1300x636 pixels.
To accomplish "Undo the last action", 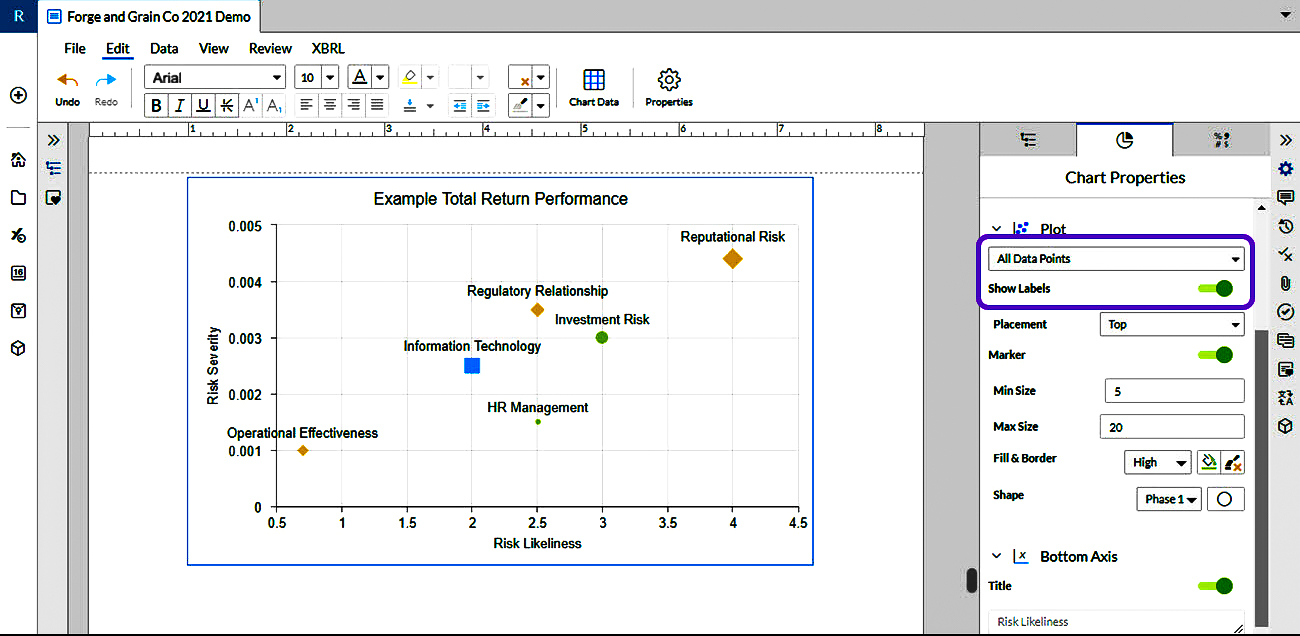I will click(x=67, y=88).
